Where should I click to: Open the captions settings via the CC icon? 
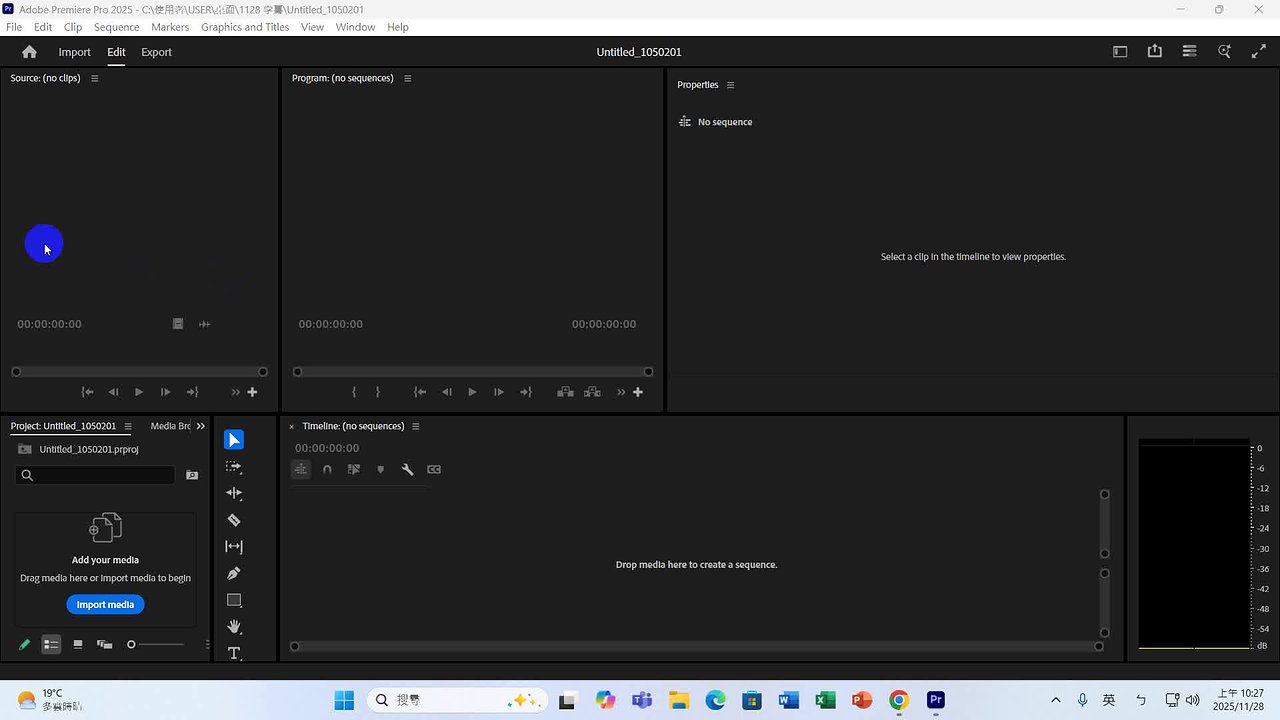coord(433,469)
